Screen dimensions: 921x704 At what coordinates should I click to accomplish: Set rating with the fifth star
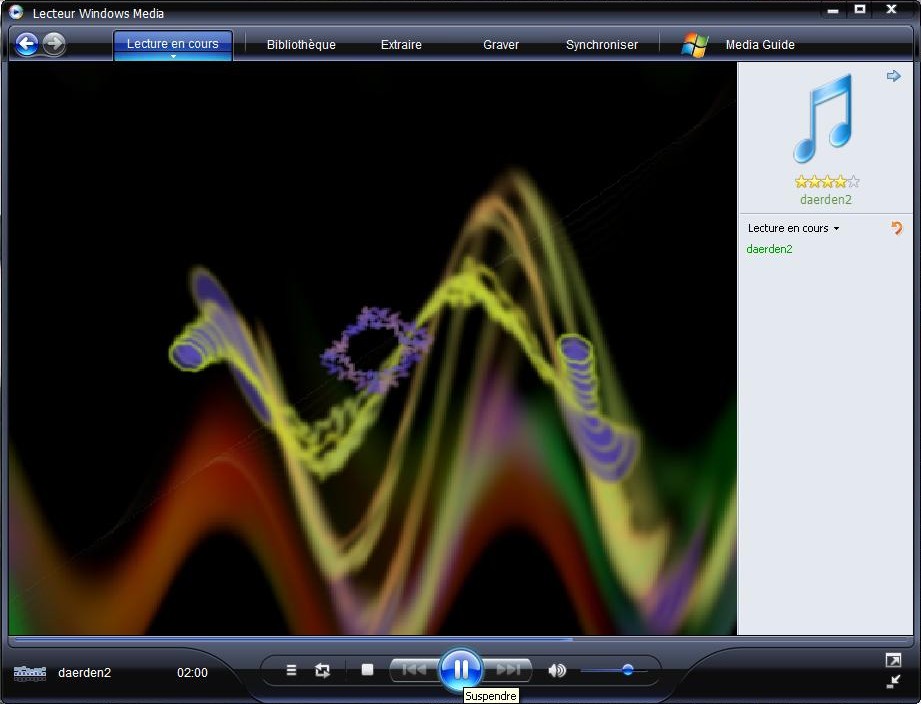point(853,181)
